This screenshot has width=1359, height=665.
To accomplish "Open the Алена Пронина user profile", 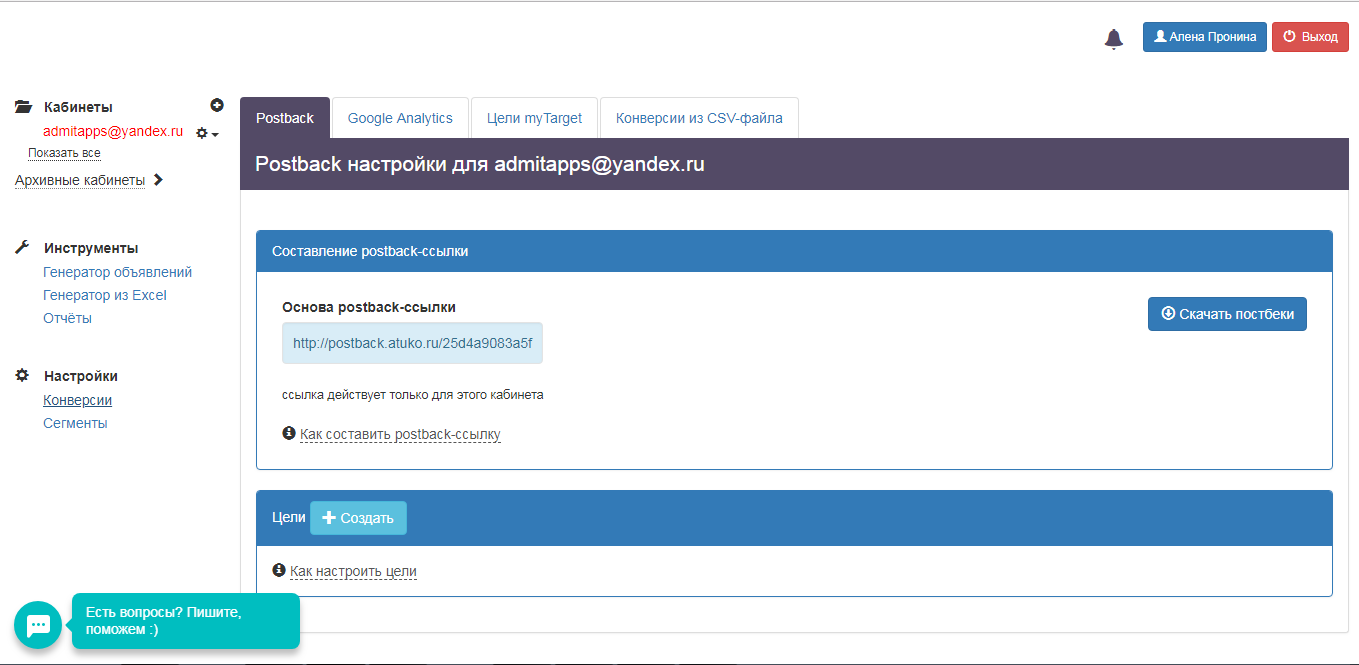I will [1204, 37].
